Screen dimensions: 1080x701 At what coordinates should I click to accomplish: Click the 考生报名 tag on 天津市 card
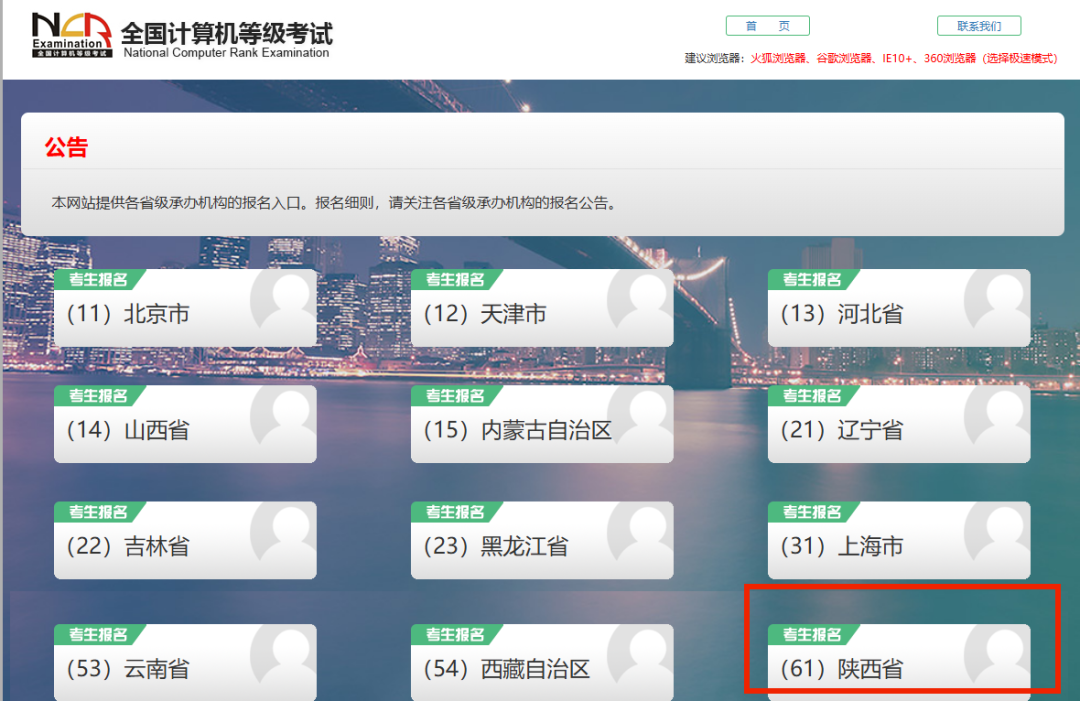[455, 280]
